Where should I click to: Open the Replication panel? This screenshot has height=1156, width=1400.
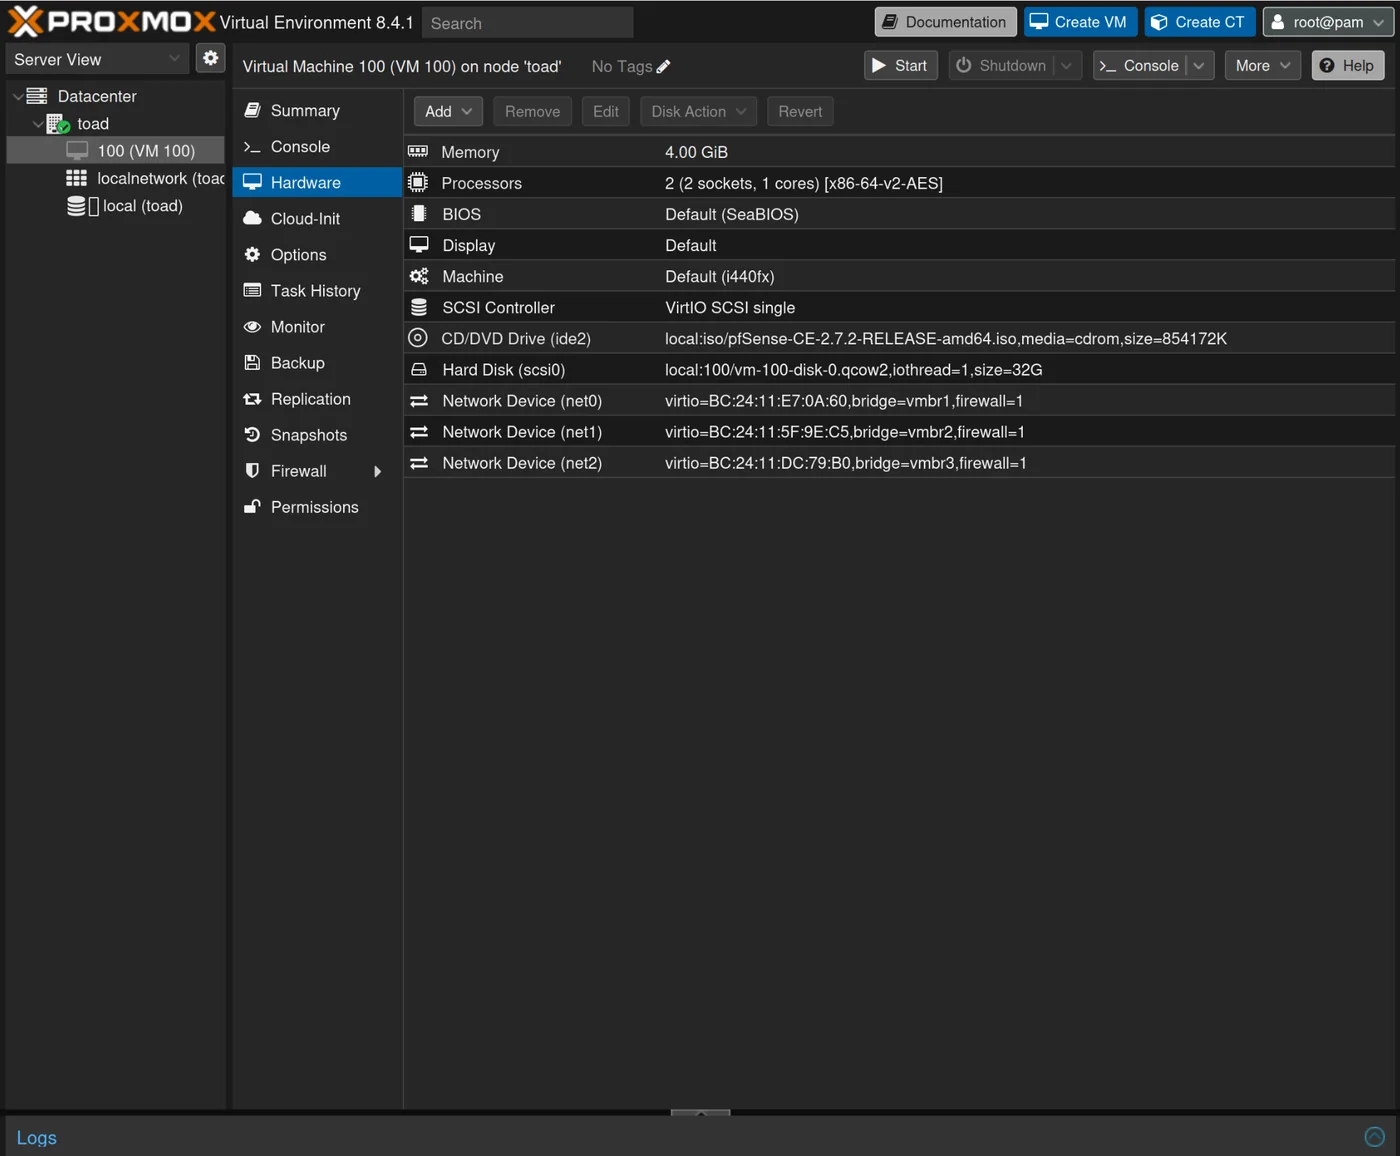(310, 399)
